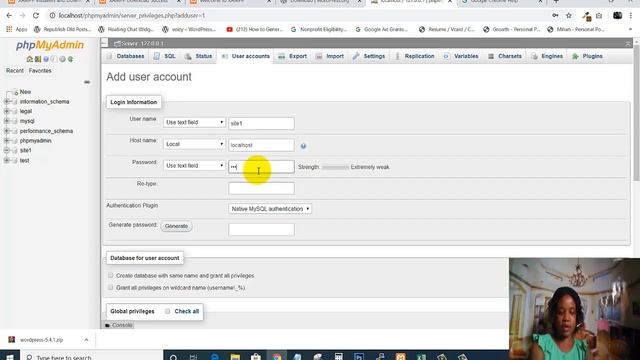Enable create database with same name checkbox
Viewport: 640px width, 360px height.
[x=111, y=276]
